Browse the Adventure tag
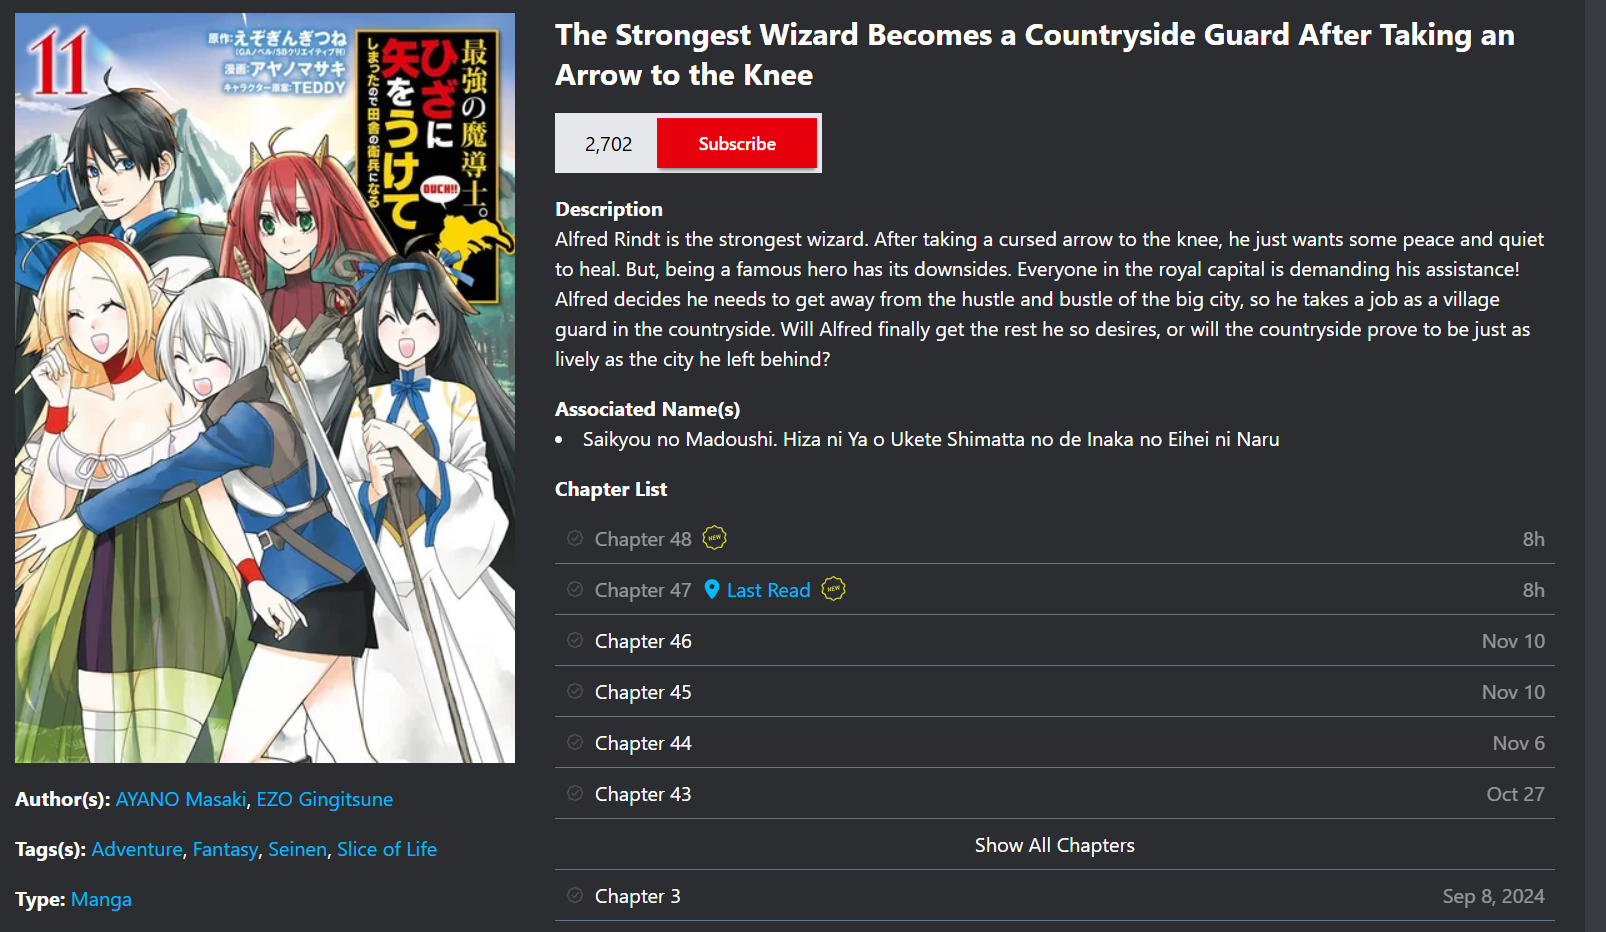1606x932 pixels. click(137, 849)
